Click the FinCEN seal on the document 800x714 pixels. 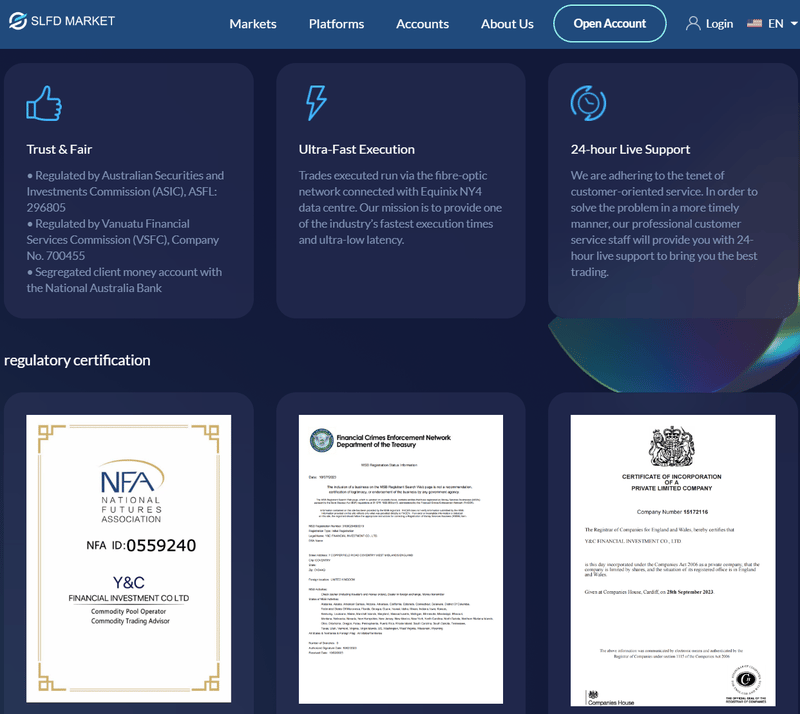[x=322, y=440]
